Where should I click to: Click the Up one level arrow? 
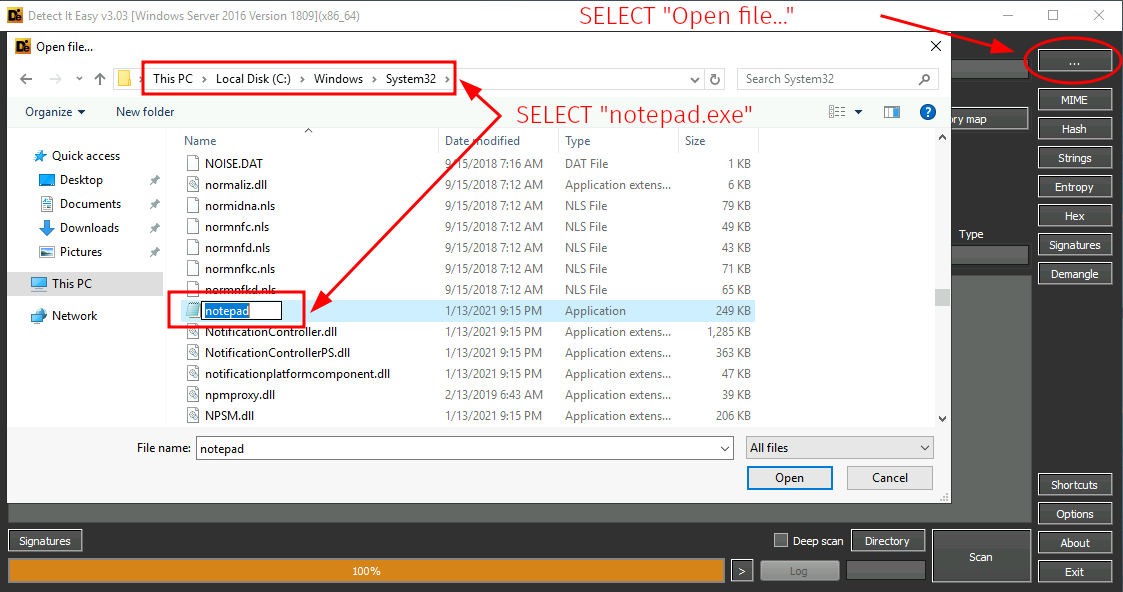tap(100, 79)
